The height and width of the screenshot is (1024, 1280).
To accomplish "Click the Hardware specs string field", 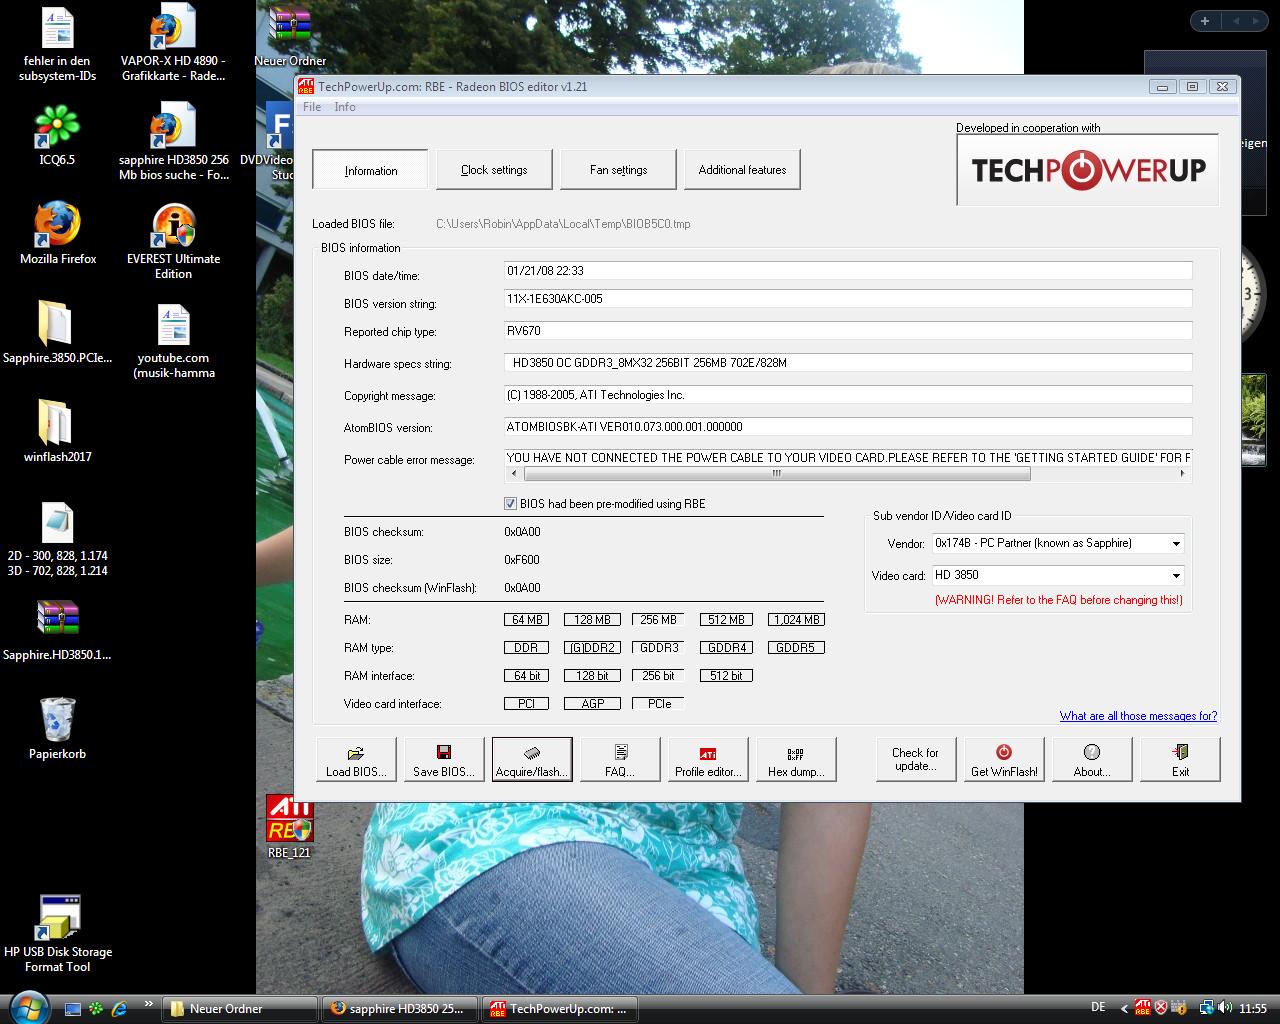I will 848,363.
